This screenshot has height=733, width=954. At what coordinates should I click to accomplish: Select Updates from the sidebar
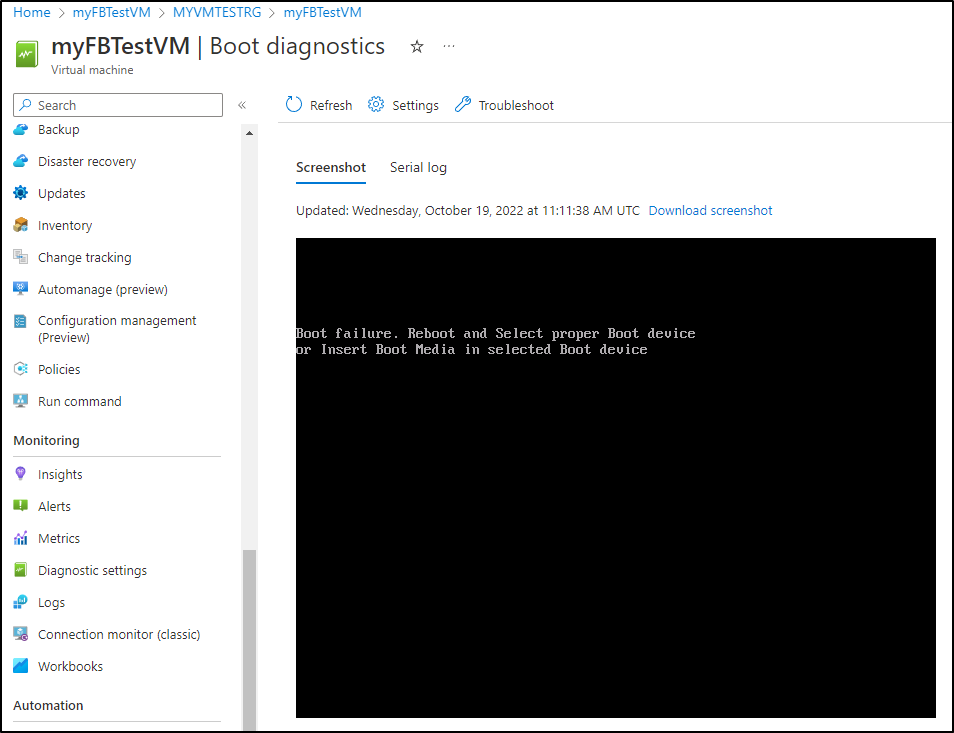click(61, 193)
